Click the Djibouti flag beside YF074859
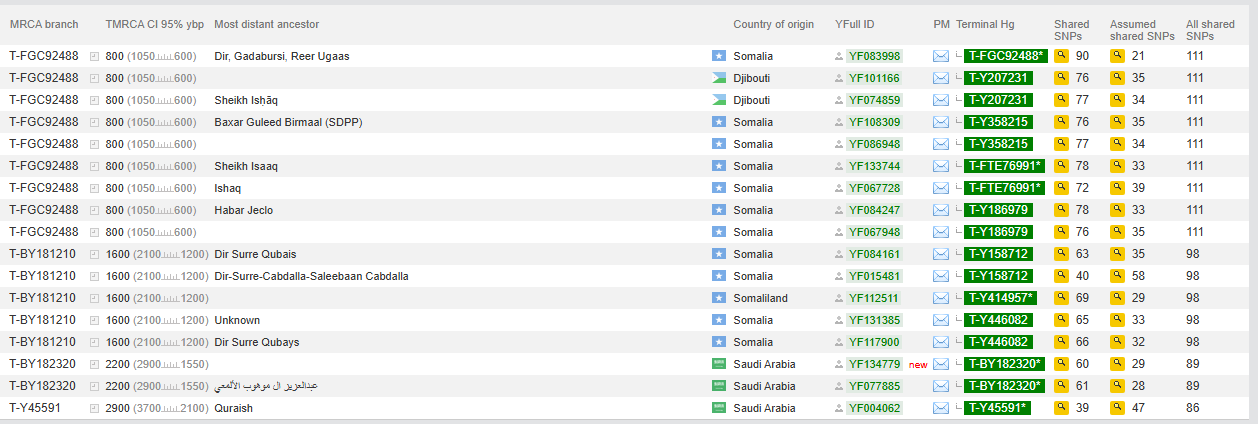Image resolution: width=1258 pixels, height=424 pixels. [718, 100]
